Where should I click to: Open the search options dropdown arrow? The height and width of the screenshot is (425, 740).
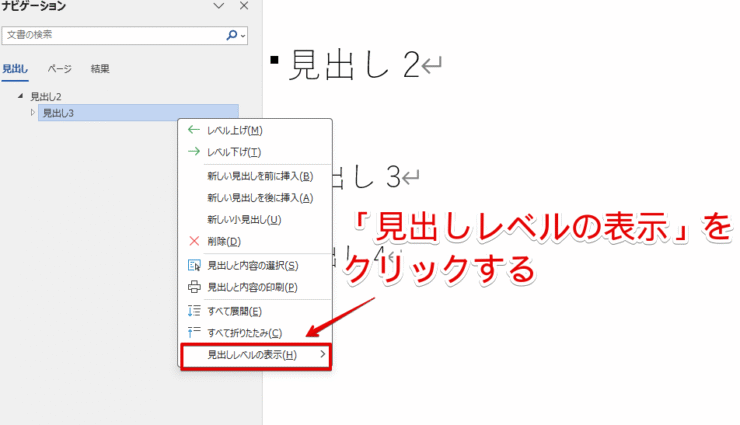coord(243,36)
